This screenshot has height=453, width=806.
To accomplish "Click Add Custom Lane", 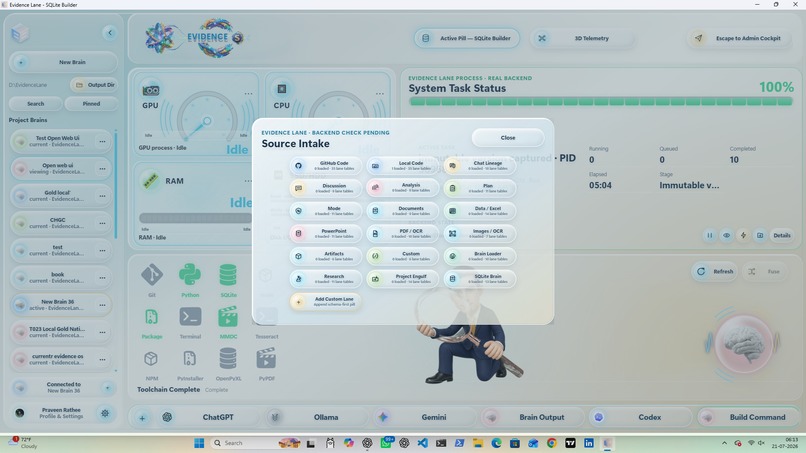I will tap(325, 301).
